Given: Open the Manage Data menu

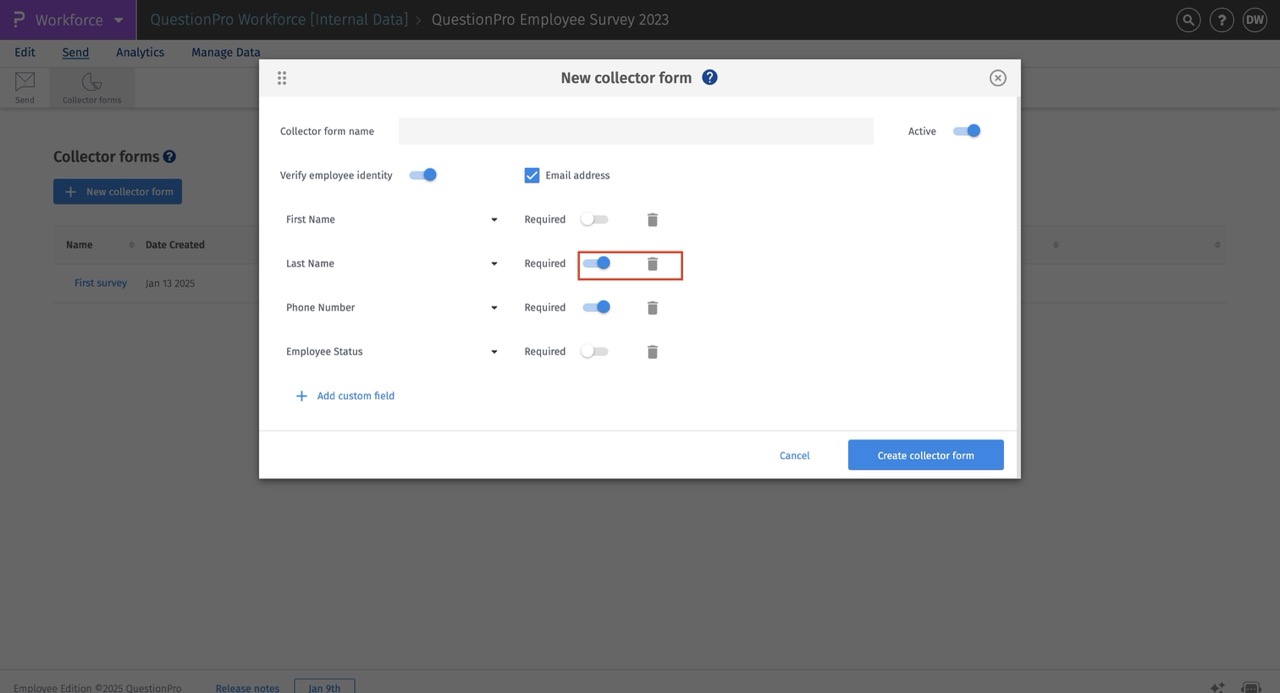Looking at the screenshot, I should point(225,51).
